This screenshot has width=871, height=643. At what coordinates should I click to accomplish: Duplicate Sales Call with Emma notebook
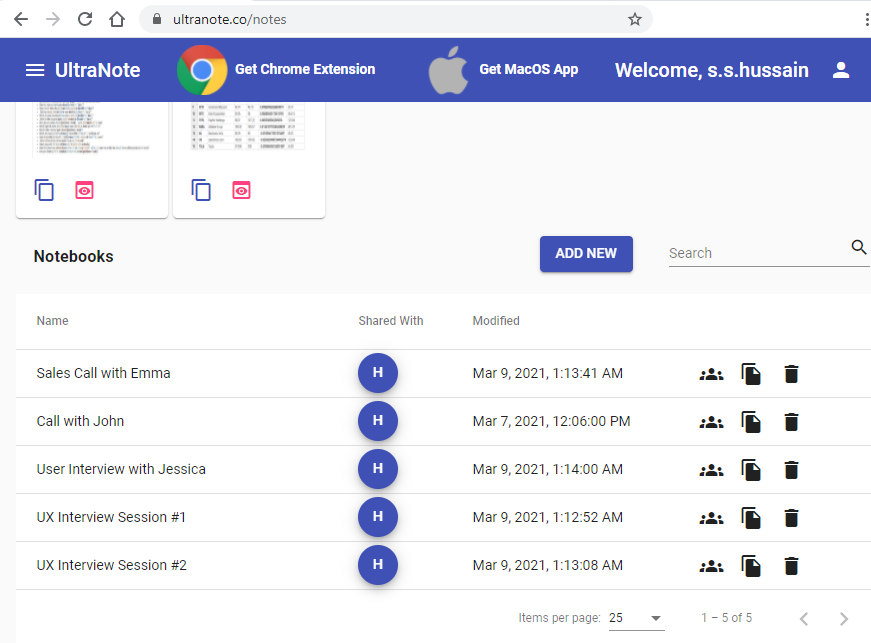click(751, 374)
